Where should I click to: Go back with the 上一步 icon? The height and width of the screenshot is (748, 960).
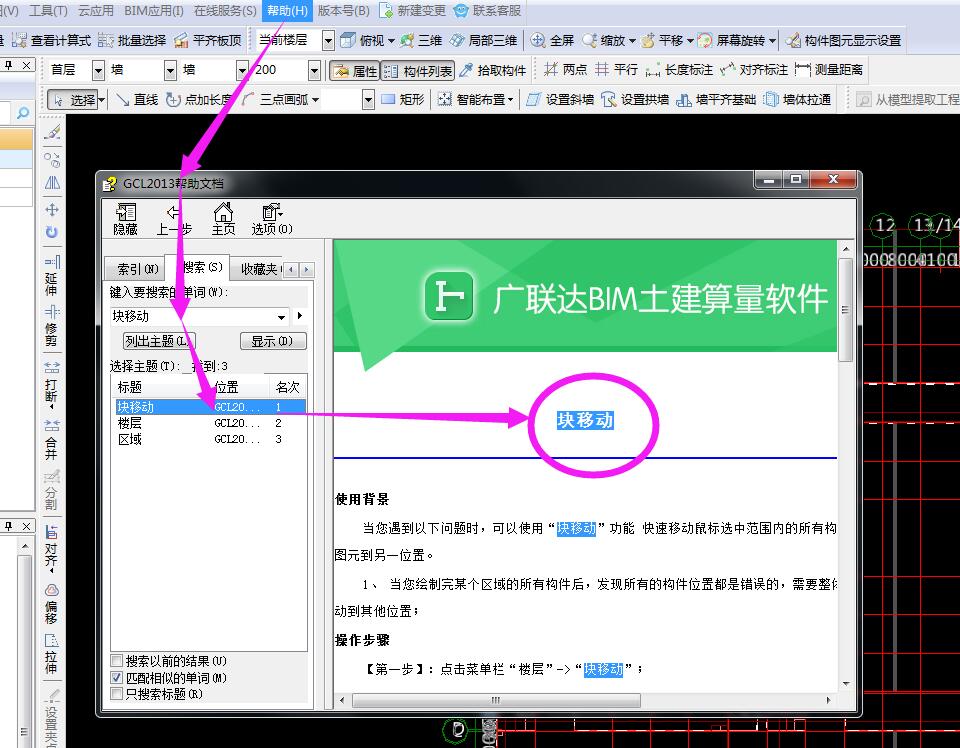[x=174, y=219]
